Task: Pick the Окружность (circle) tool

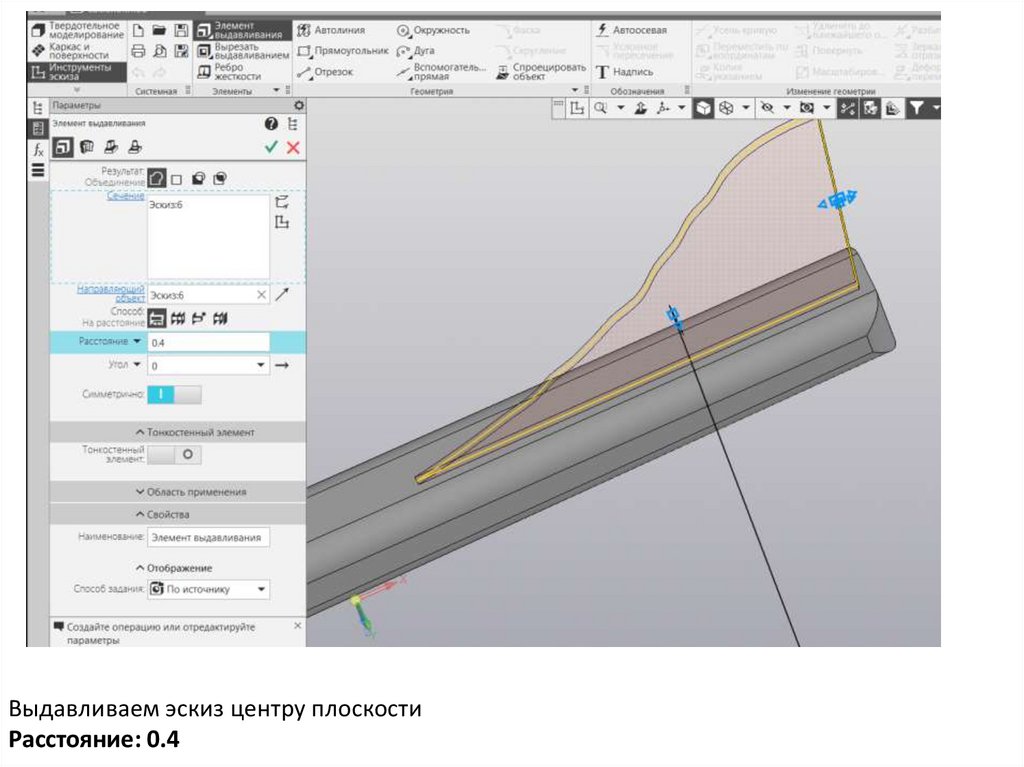Action: [x=433, y=31]
